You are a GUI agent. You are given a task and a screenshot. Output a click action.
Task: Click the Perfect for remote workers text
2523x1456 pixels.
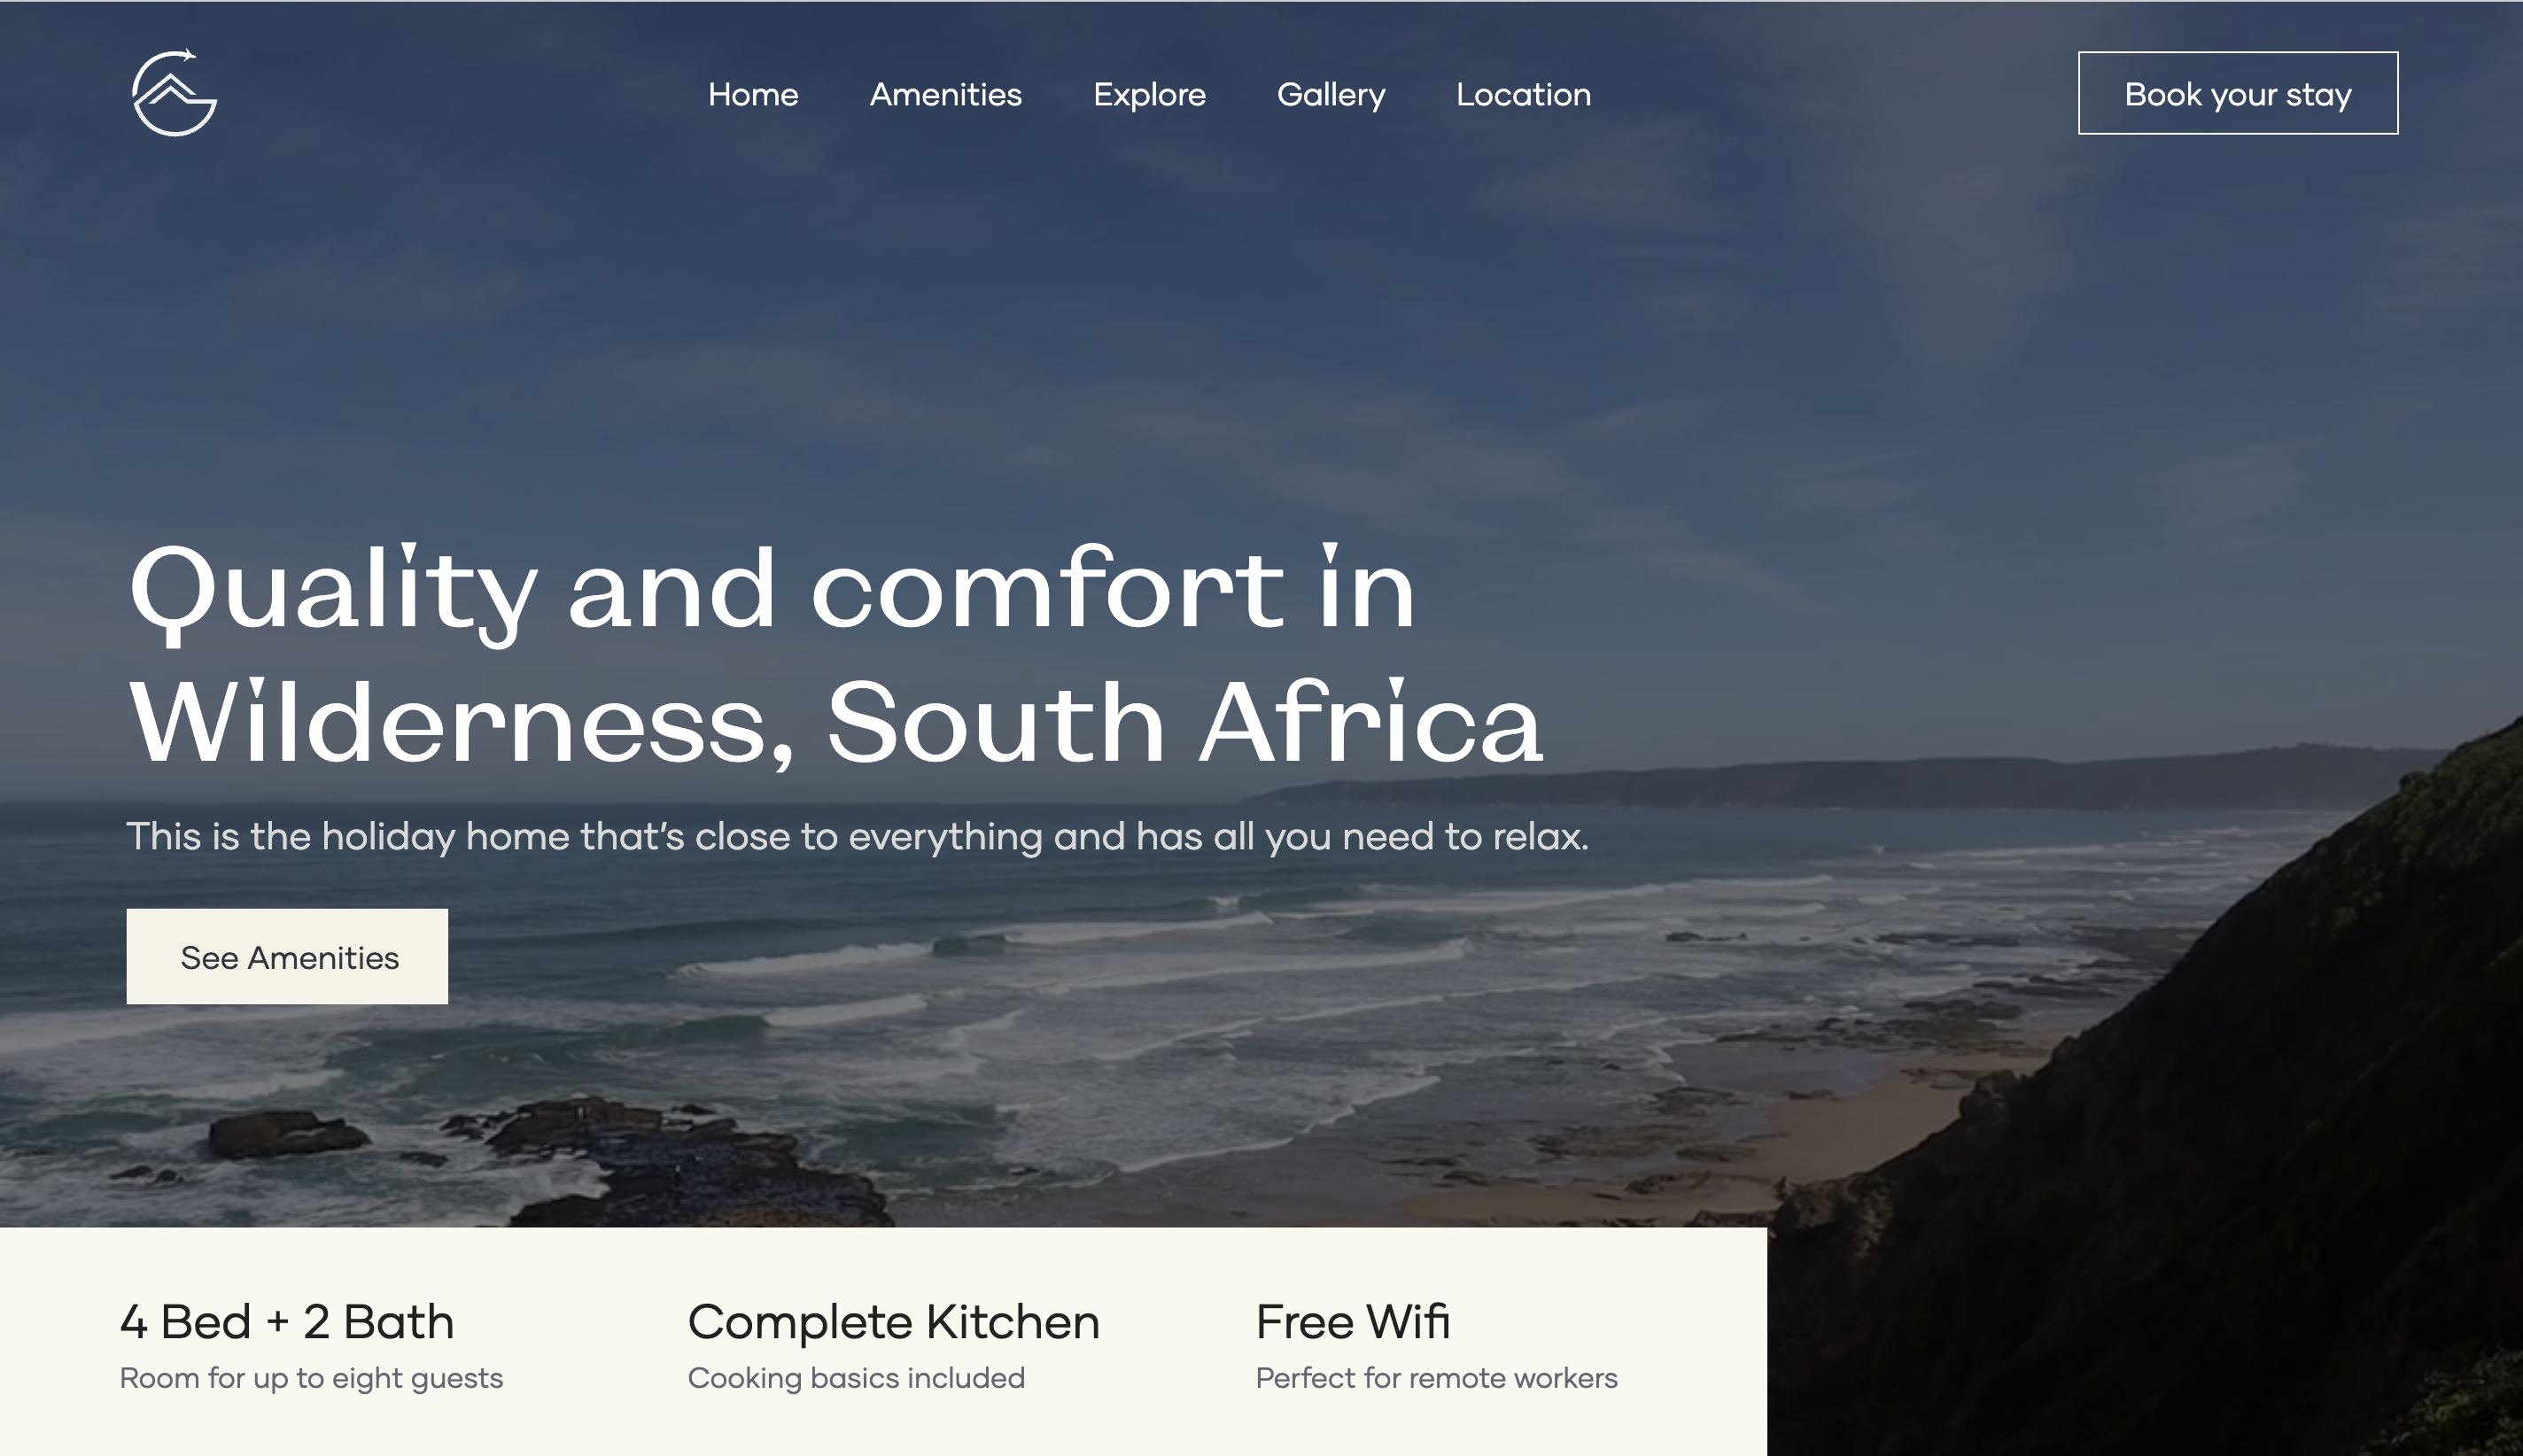[1436, 1378]
